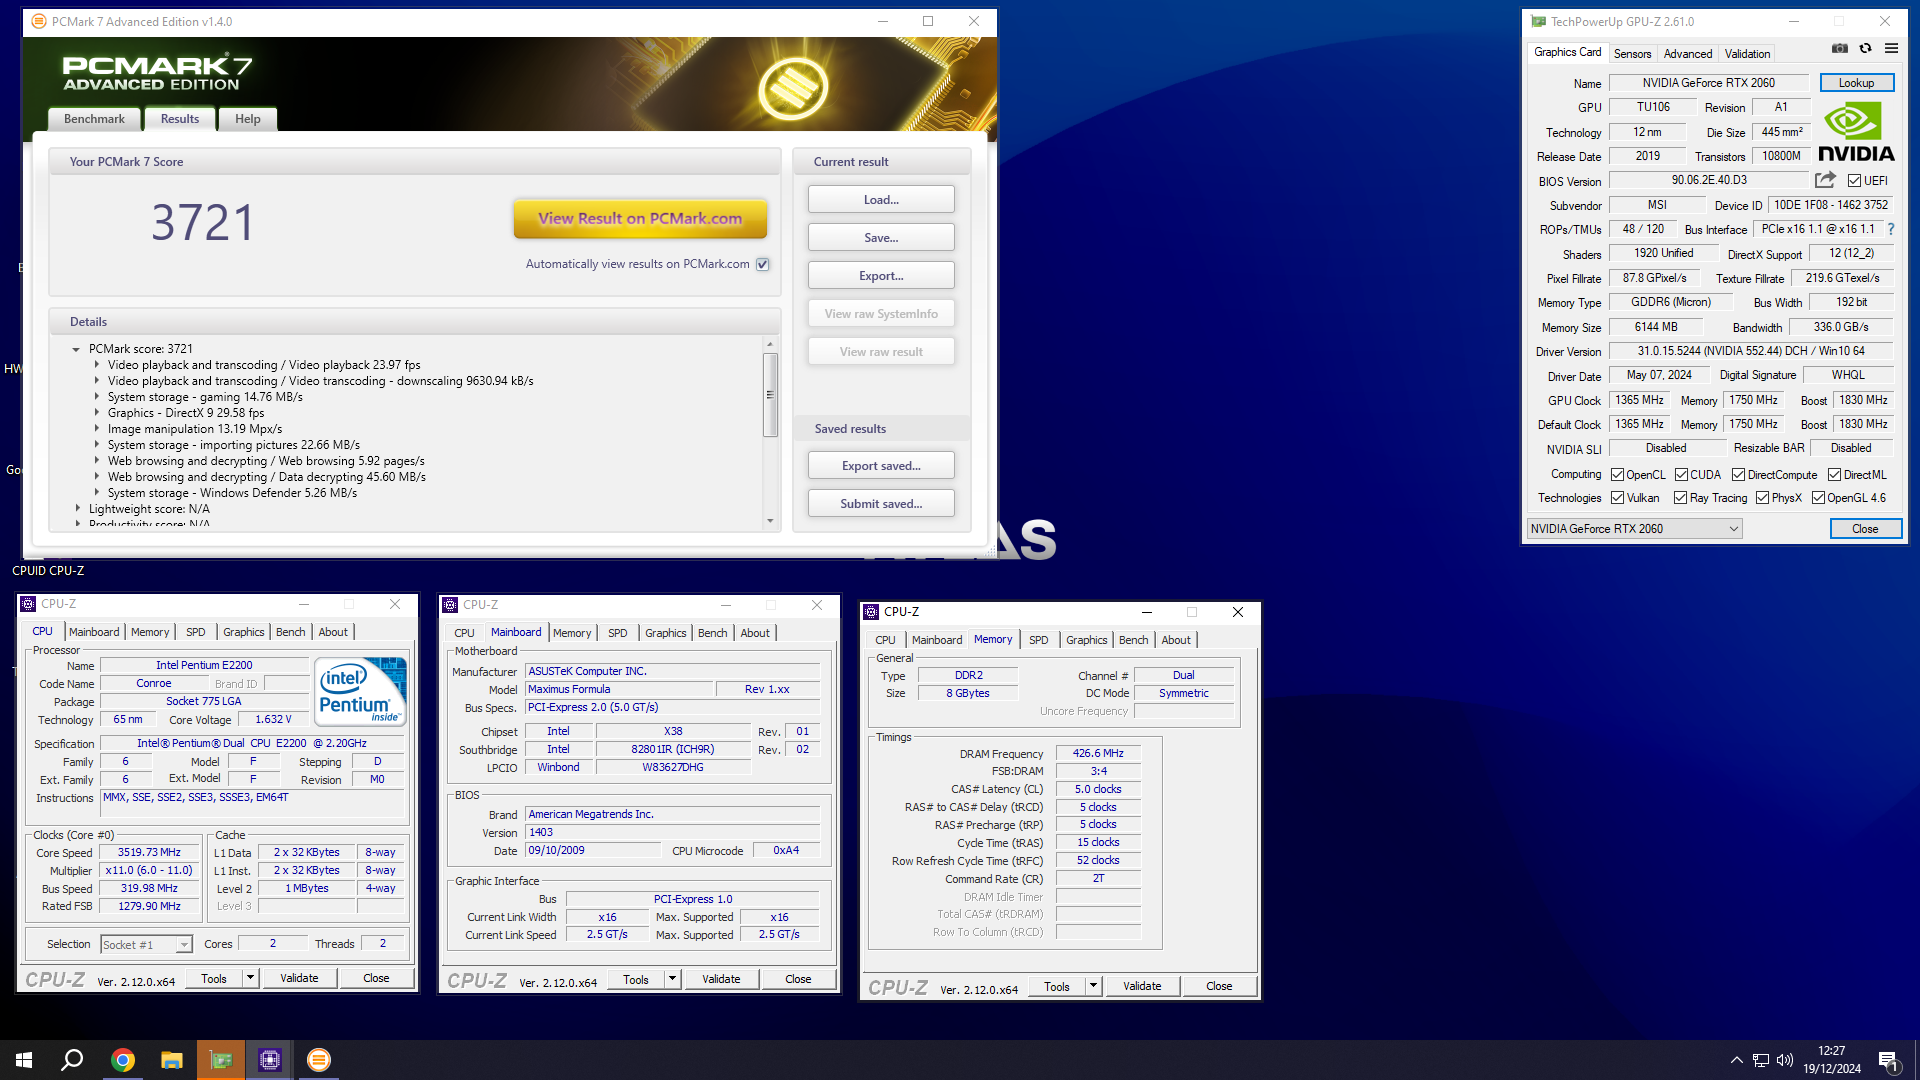The width and height of the screenshot is (1920, 1080).
Task: Show hidden system tray icons
Action: click(1736, 1060)
